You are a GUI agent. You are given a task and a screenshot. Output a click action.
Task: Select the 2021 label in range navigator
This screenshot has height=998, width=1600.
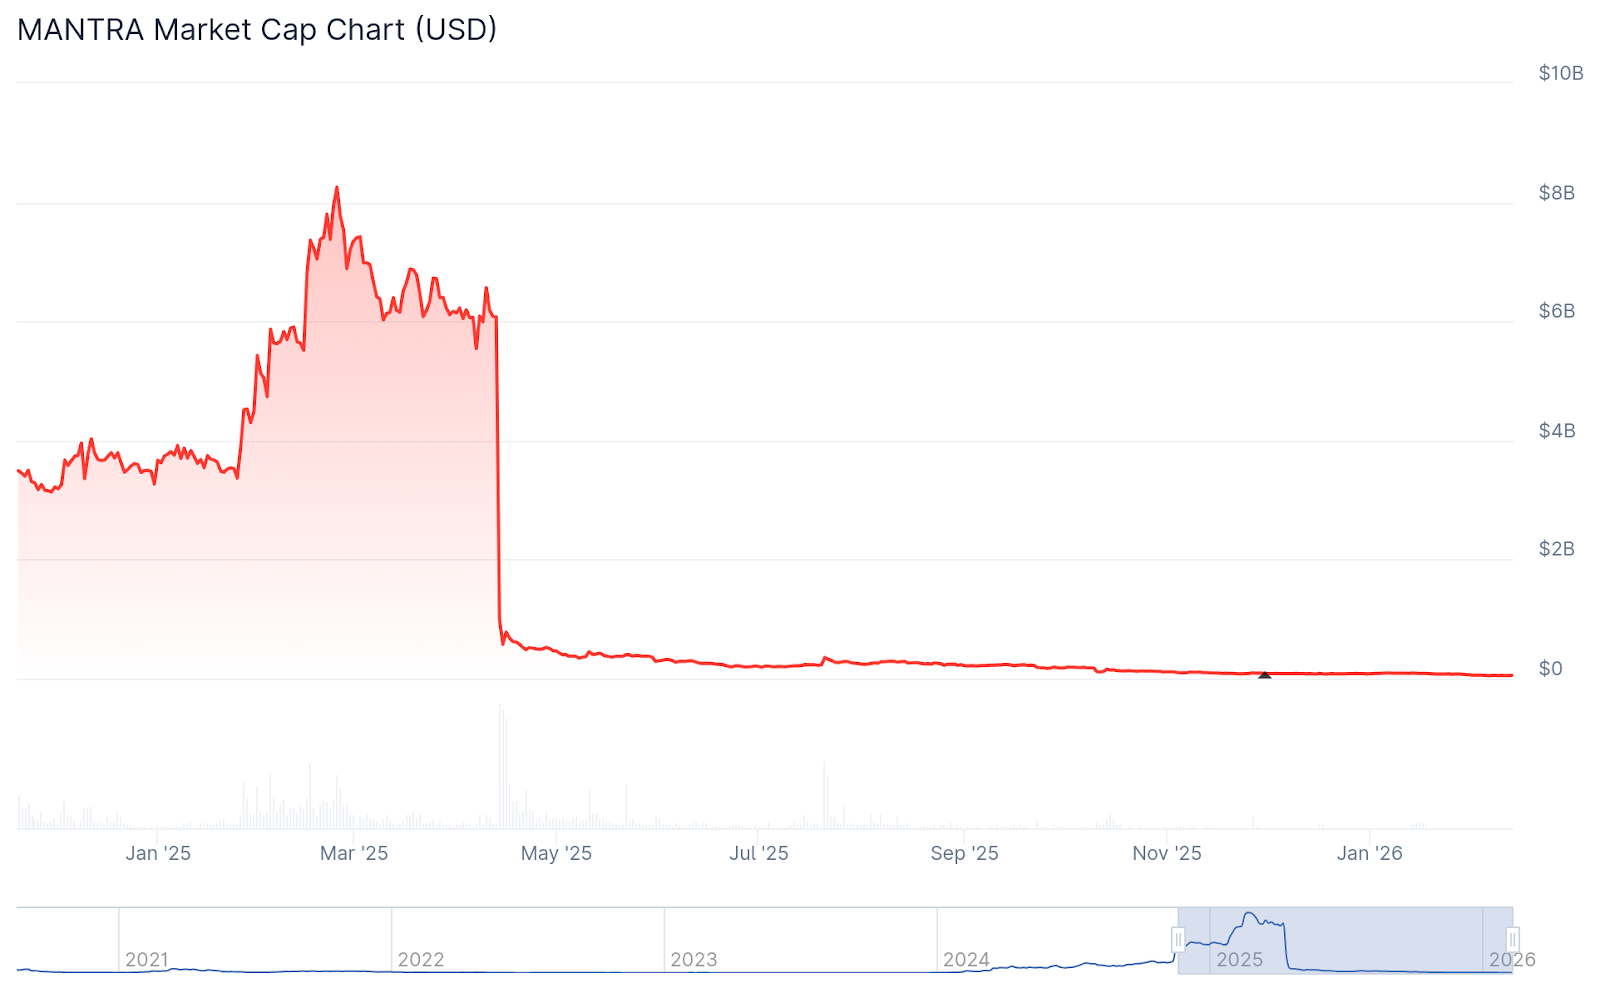[x=147, y=960]
